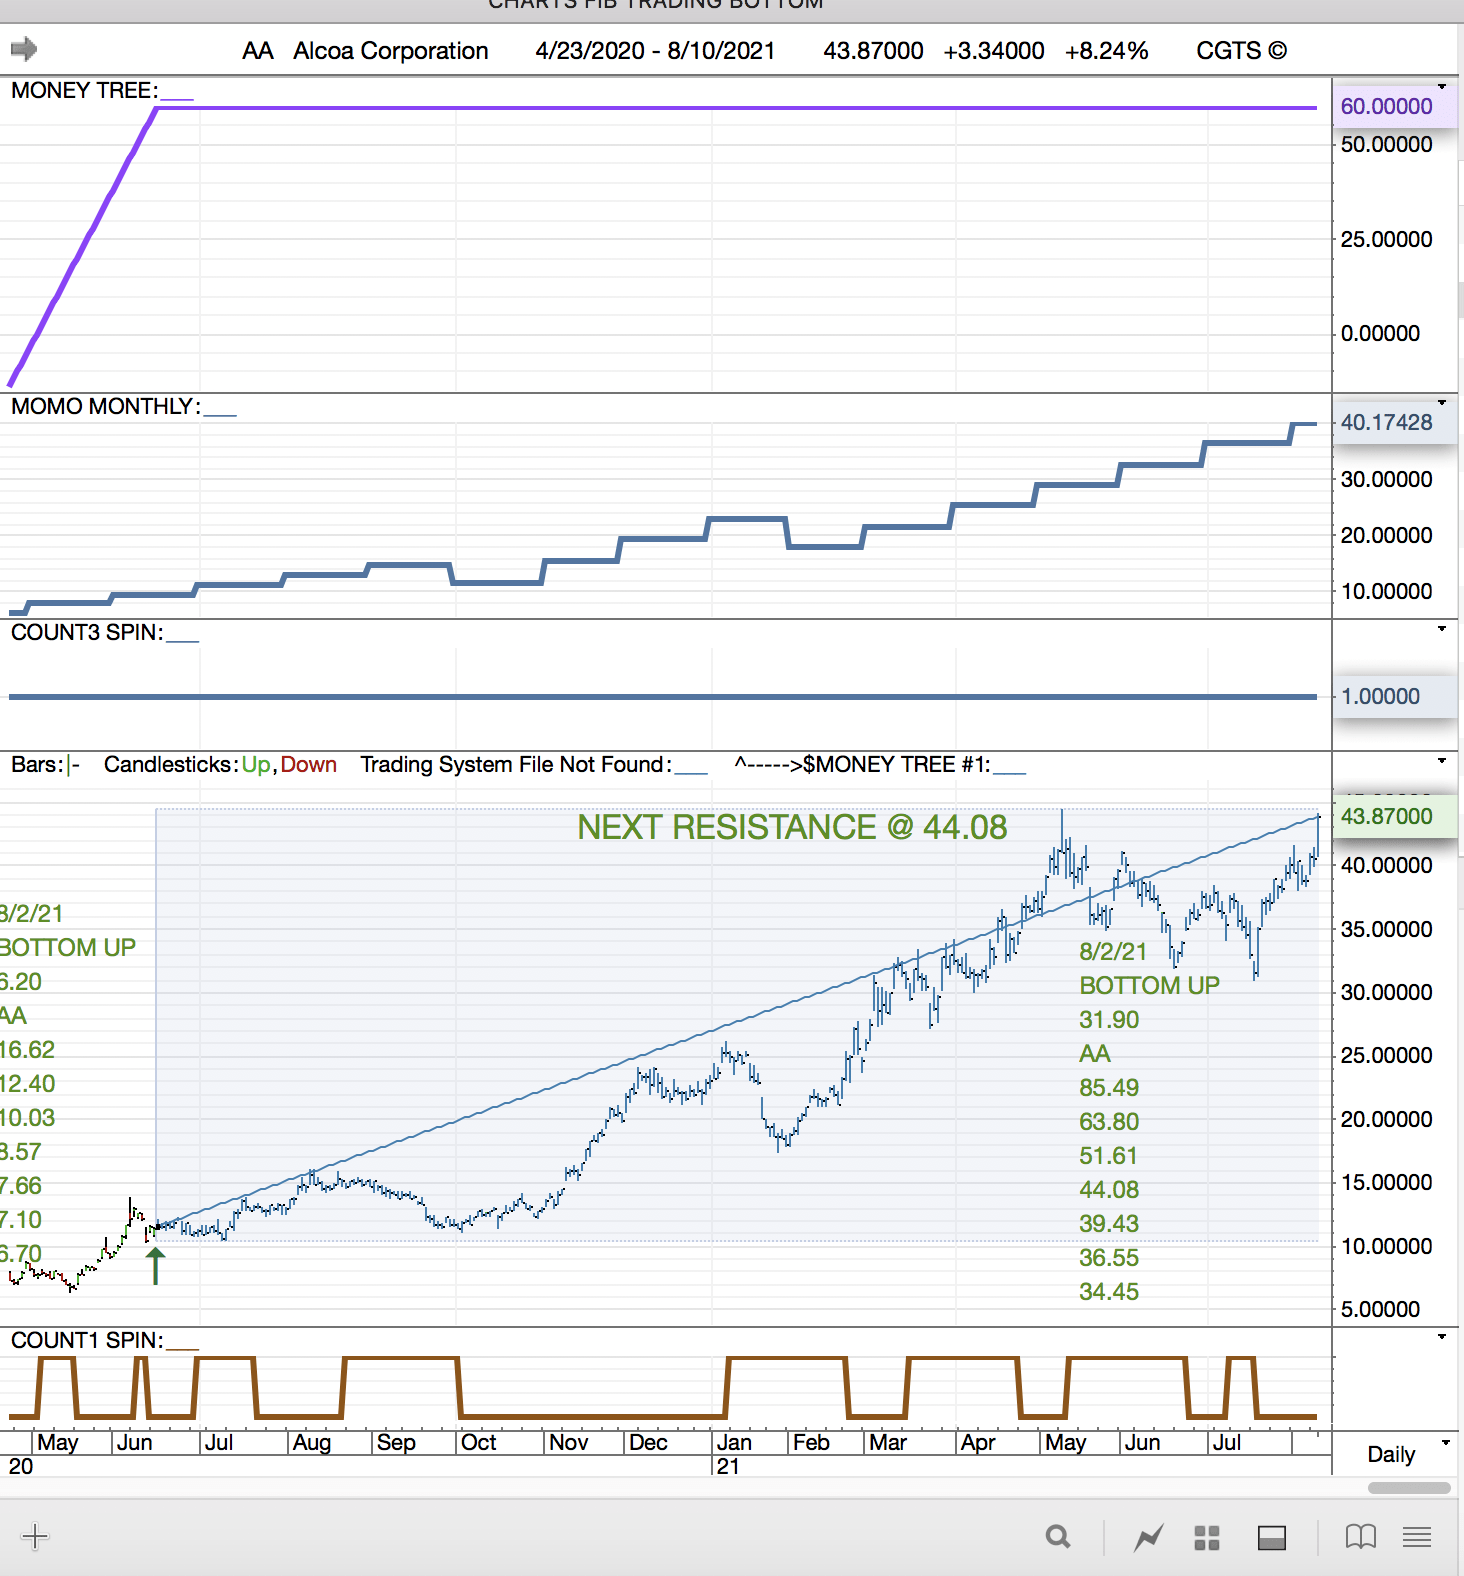The height and width of the screenshot is (1576, 1464).
Task: Click the CGTS © label in the header
Action: pyautogui.click(x=1242, y=51)
